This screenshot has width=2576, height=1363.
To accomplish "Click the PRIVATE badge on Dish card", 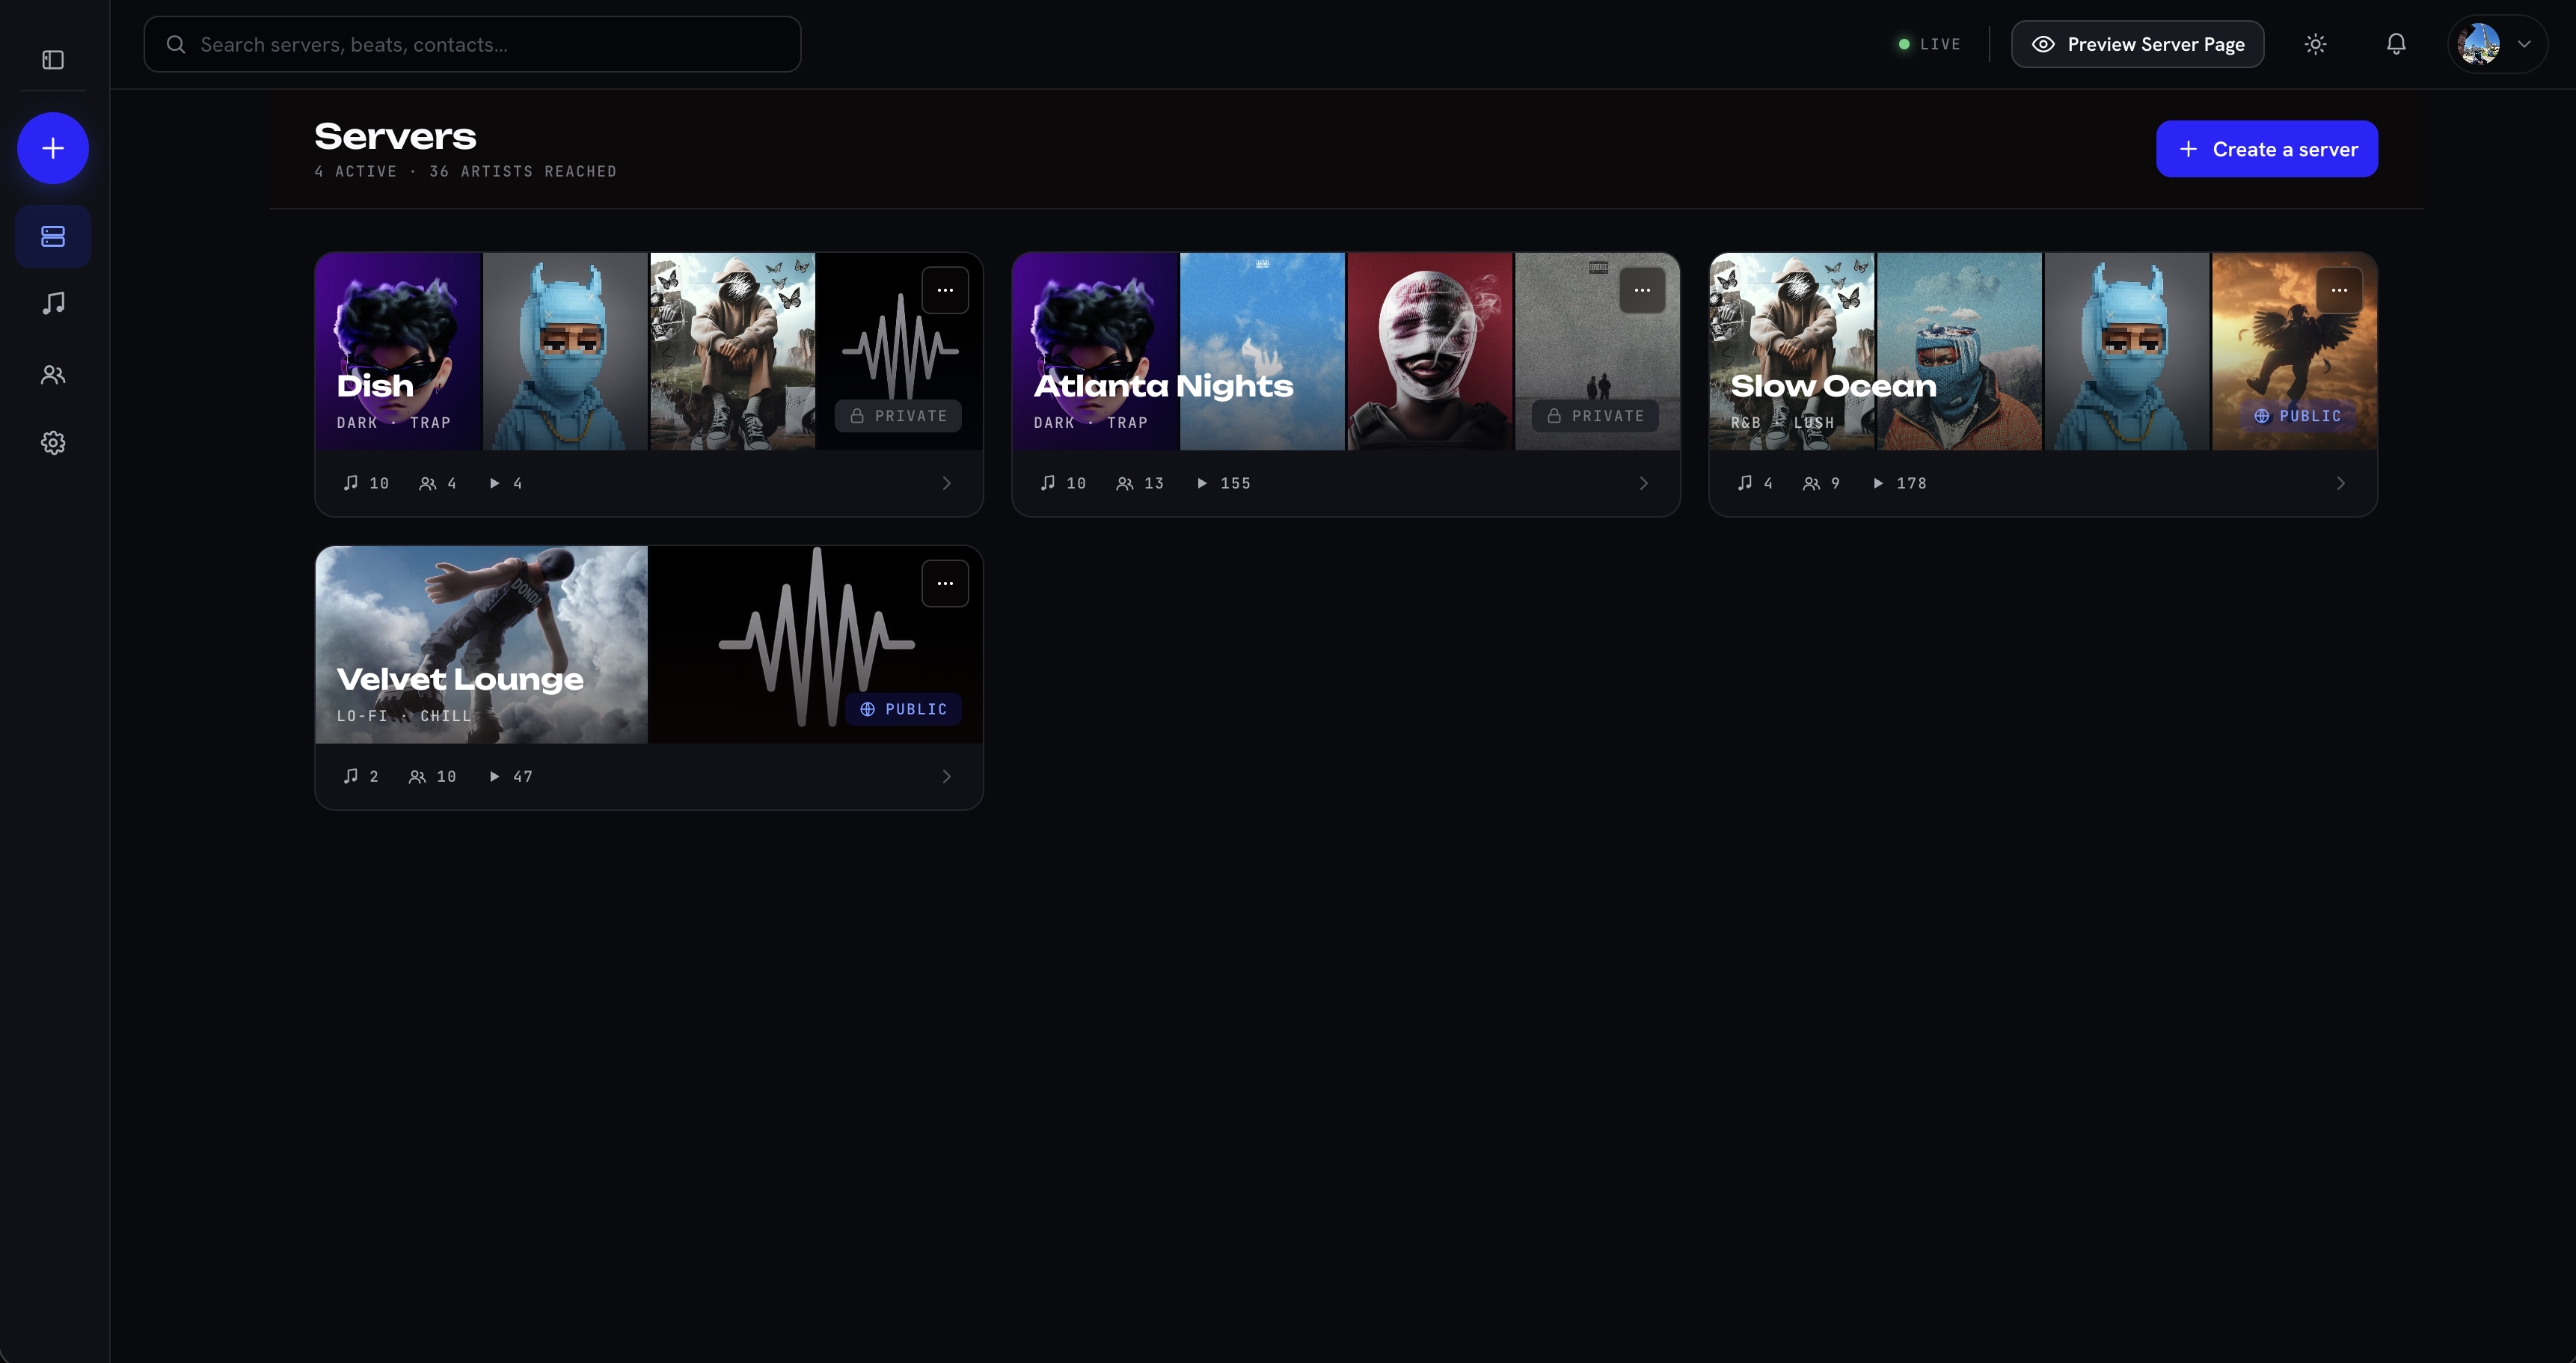I will point(898,416).
